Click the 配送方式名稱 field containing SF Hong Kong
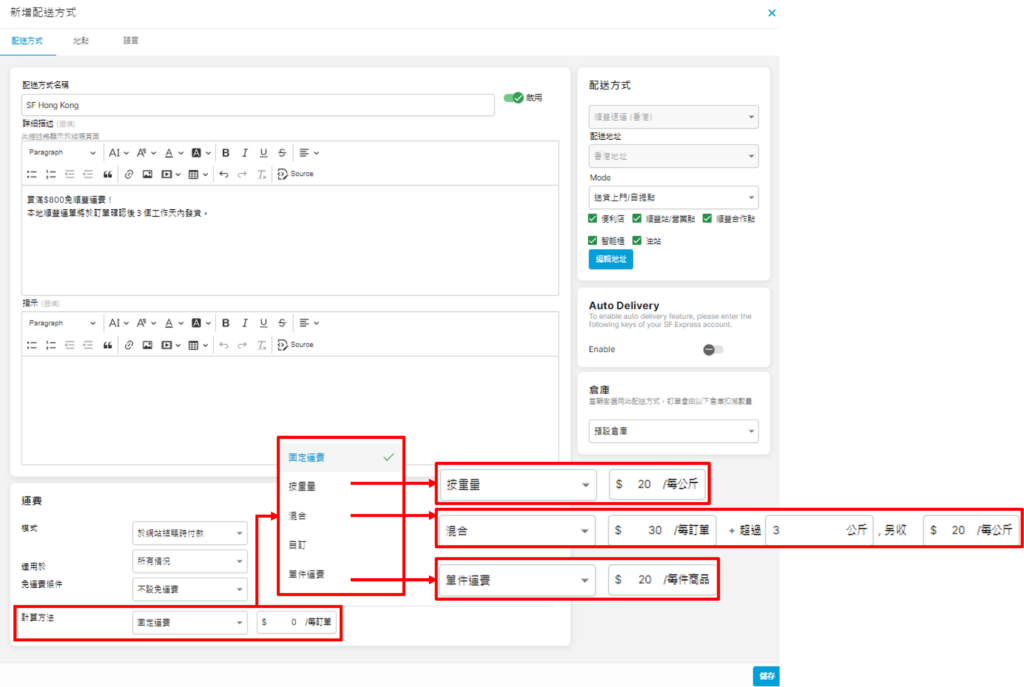 tap(257, 105)
